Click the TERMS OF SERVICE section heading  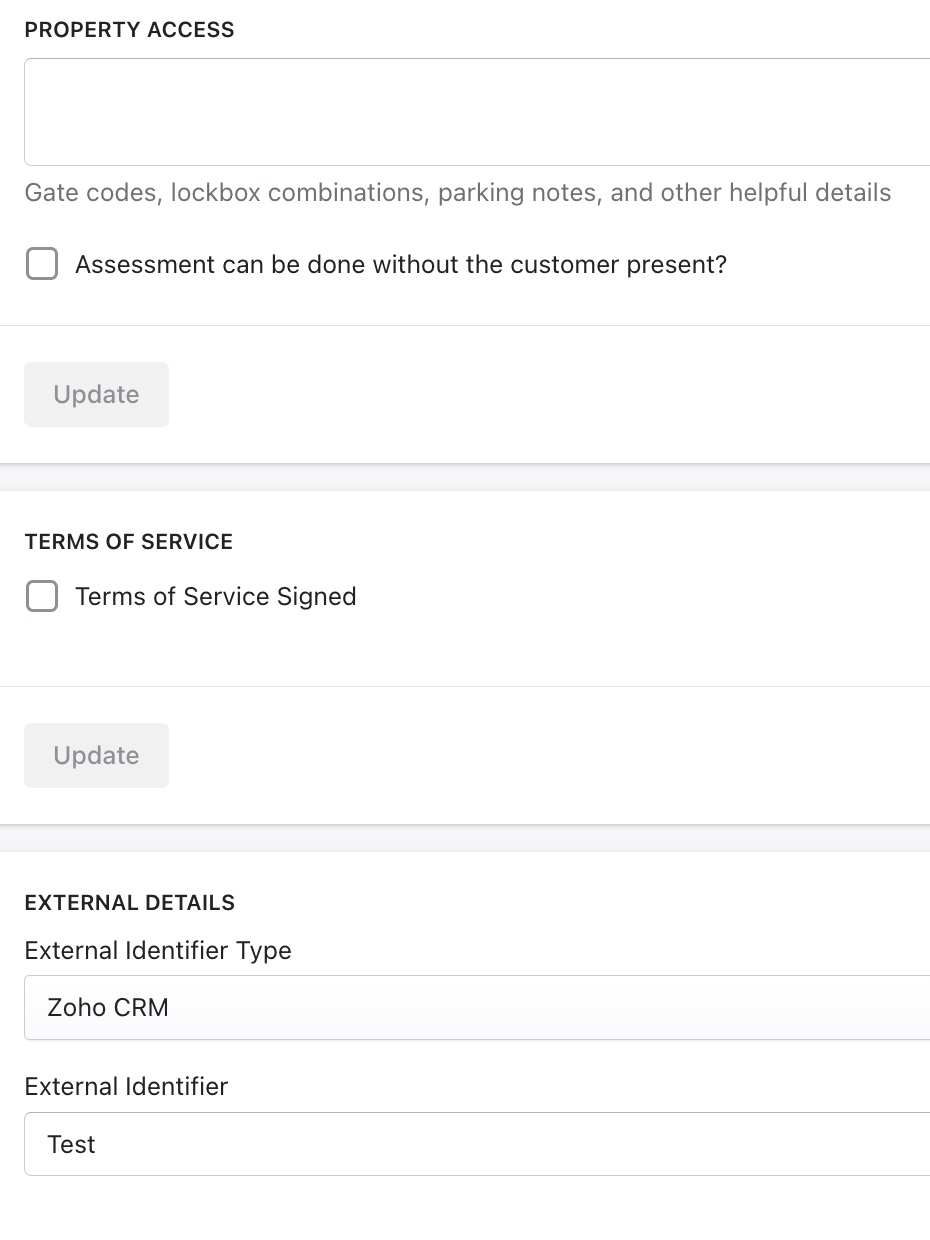[128, 542]
